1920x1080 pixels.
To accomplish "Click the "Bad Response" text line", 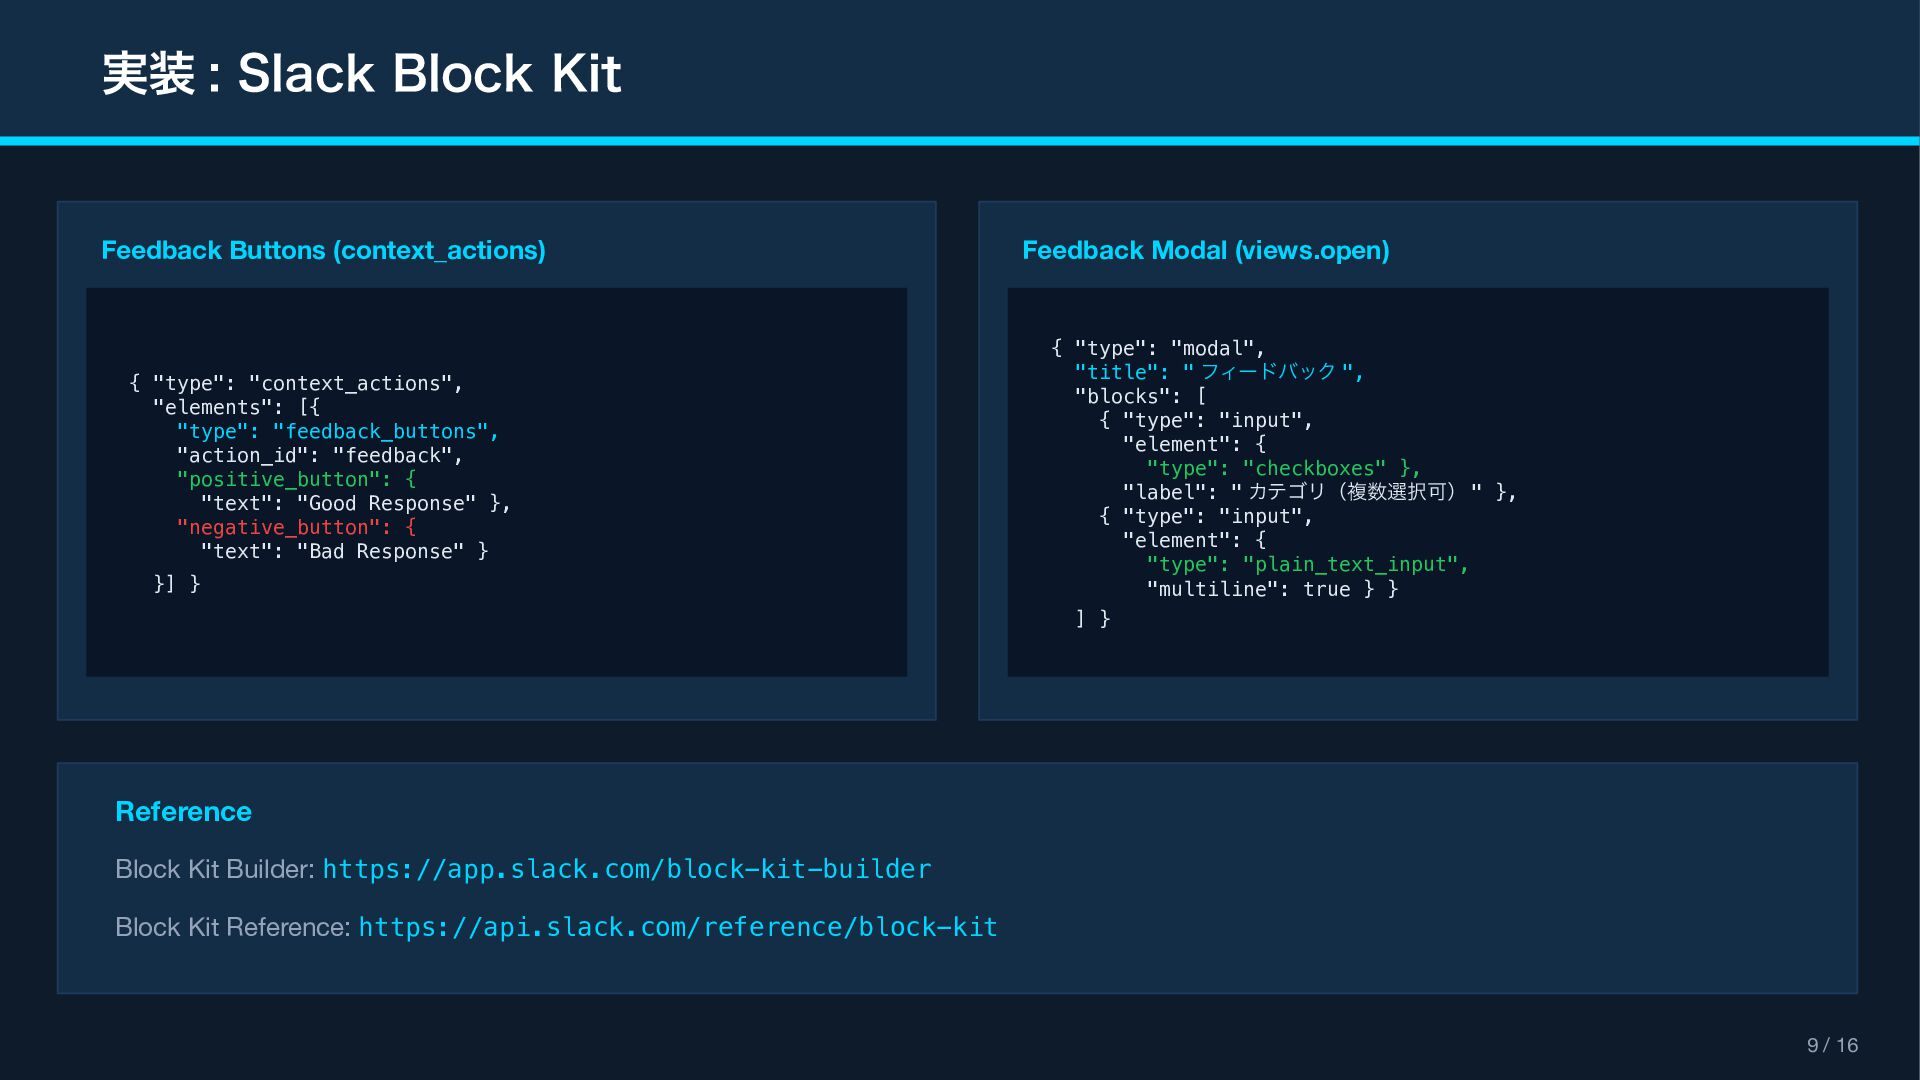I will click(x=343, y=551).
